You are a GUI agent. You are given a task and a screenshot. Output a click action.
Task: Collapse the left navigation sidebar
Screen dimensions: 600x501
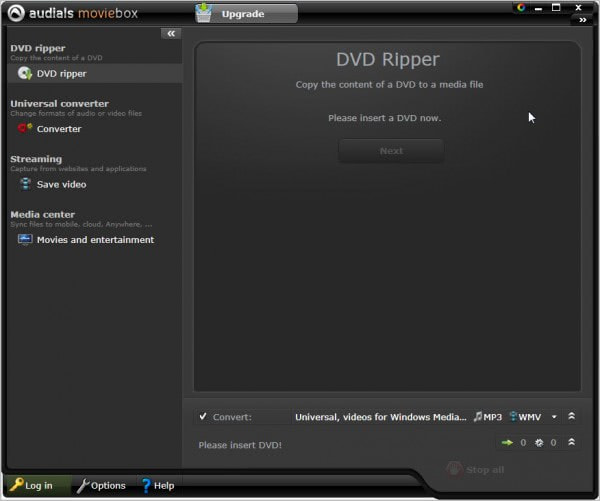click(x=171, y=34)
